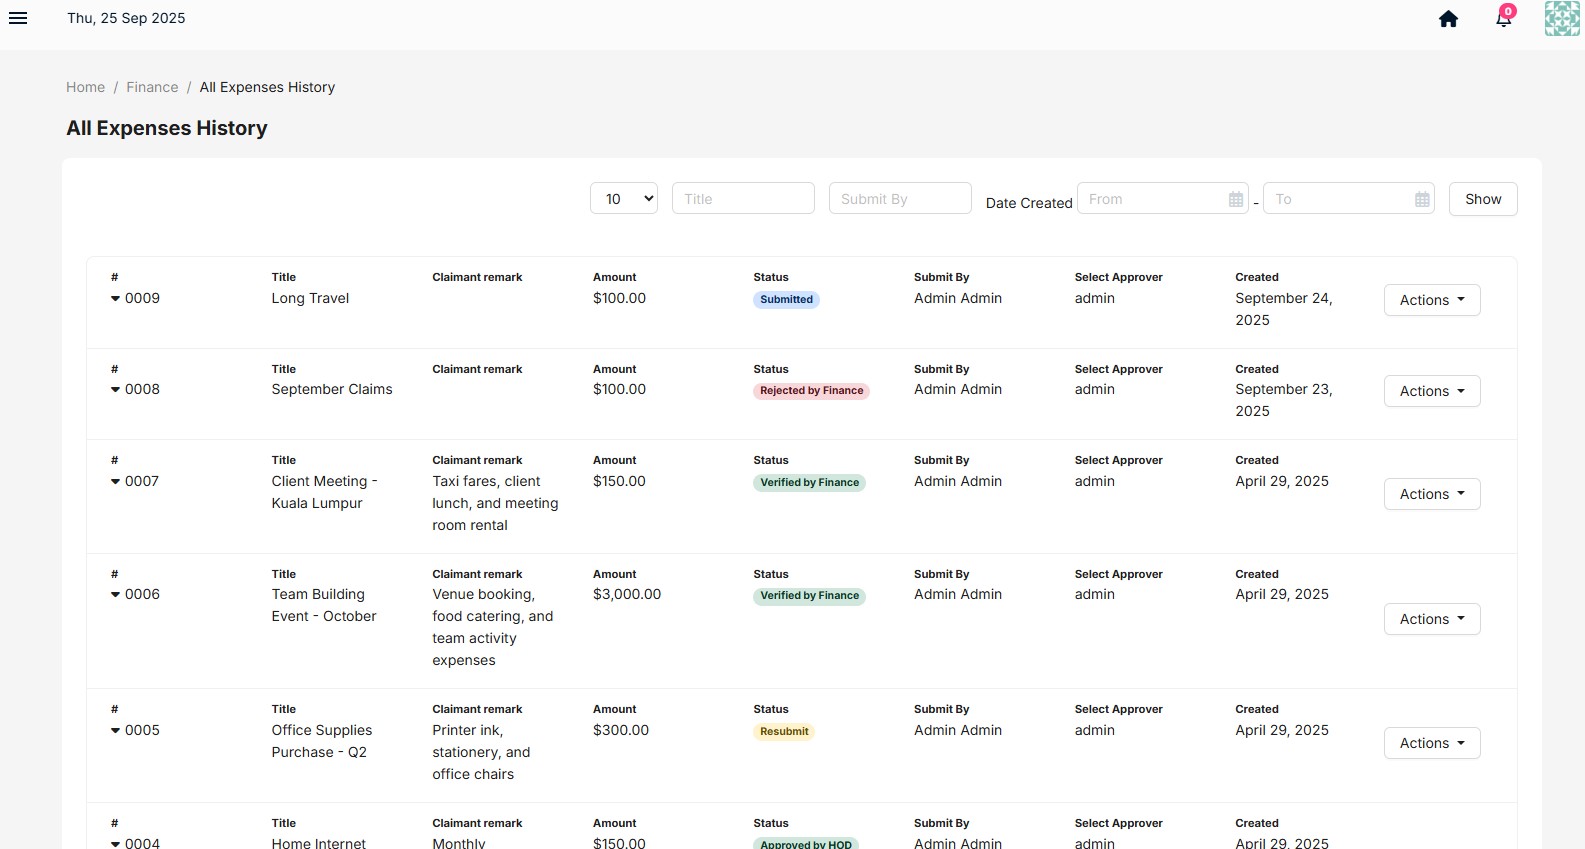Screen dimensions: 1585x849
Task: Click the Rejected by Finance status badge
Action: 811,391
